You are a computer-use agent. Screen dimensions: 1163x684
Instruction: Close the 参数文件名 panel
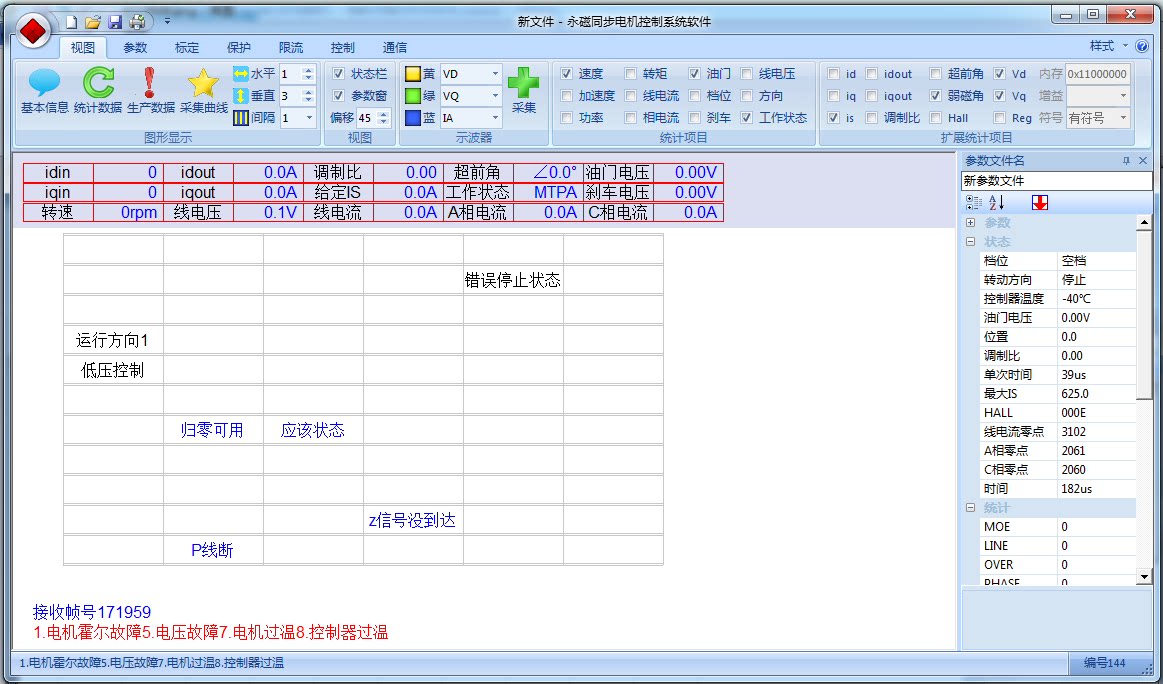tap(1143, 160)
